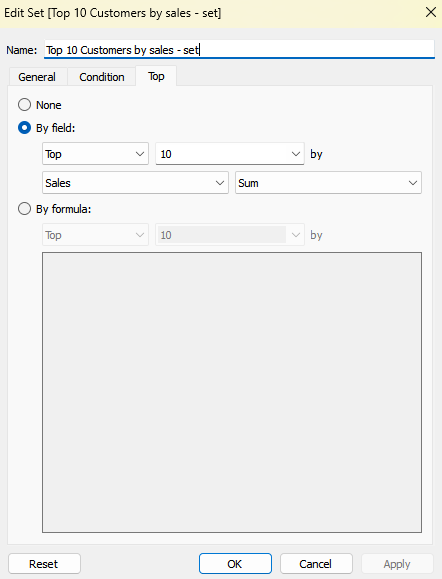442x579 pixels.
Task: Close the Edit Set dialog
Action: coord(431,13)
